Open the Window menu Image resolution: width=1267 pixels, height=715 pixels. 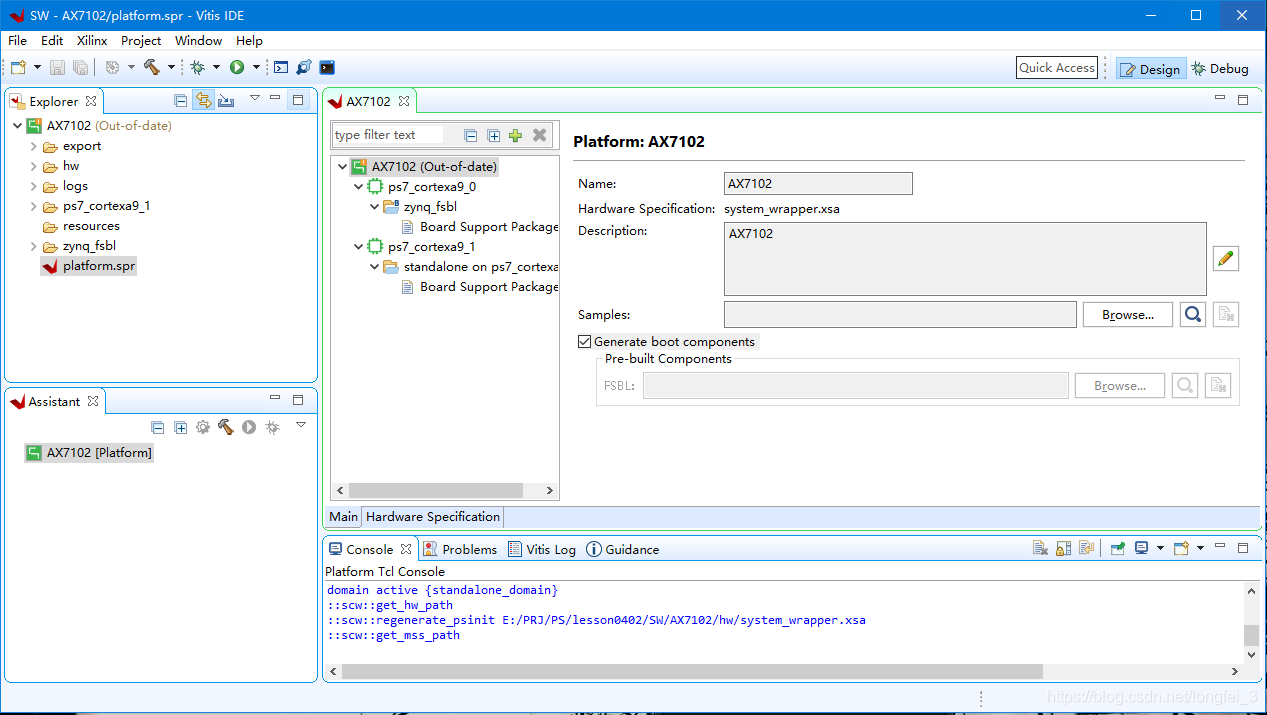198,40
